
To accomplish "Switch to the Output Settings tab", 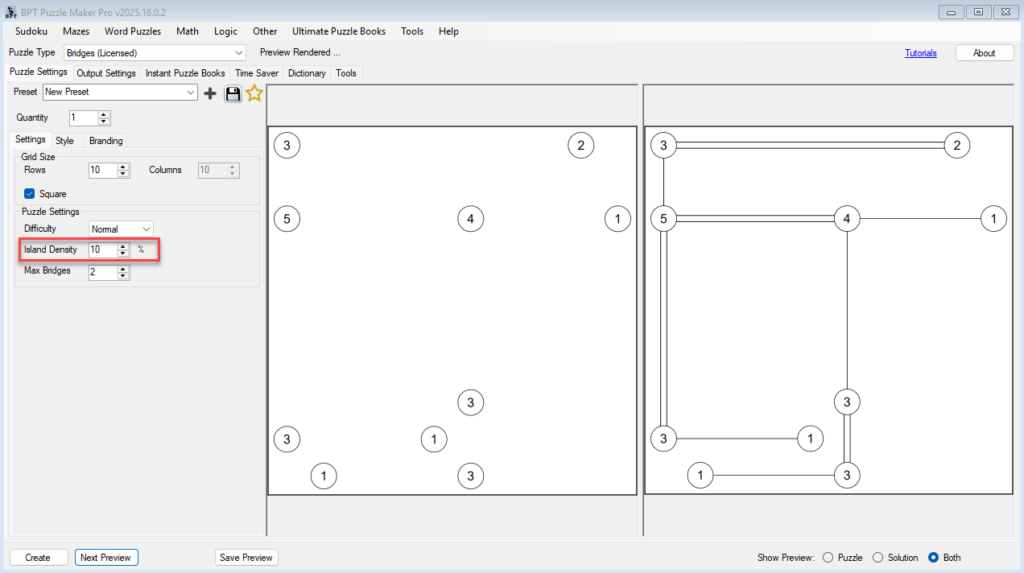I will point(106,73).
